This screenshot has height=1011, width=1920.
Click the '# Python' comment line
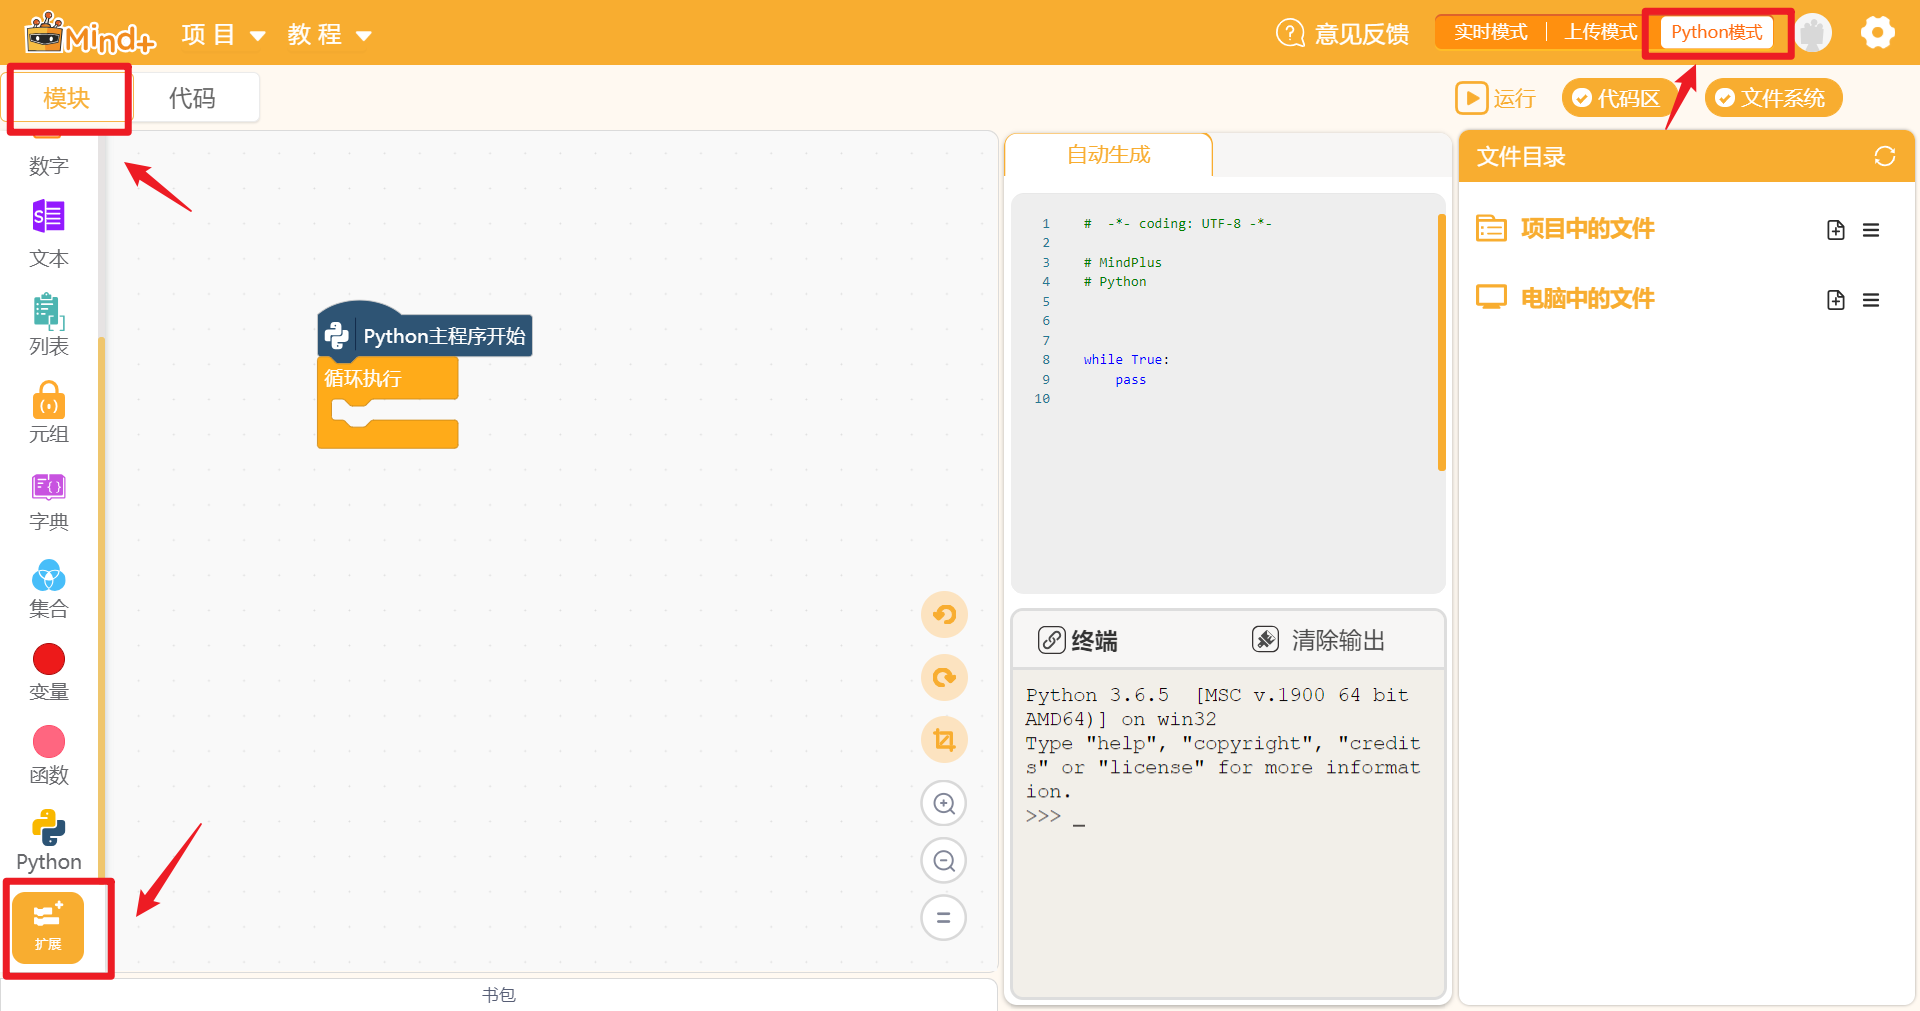click(1115, 282)
